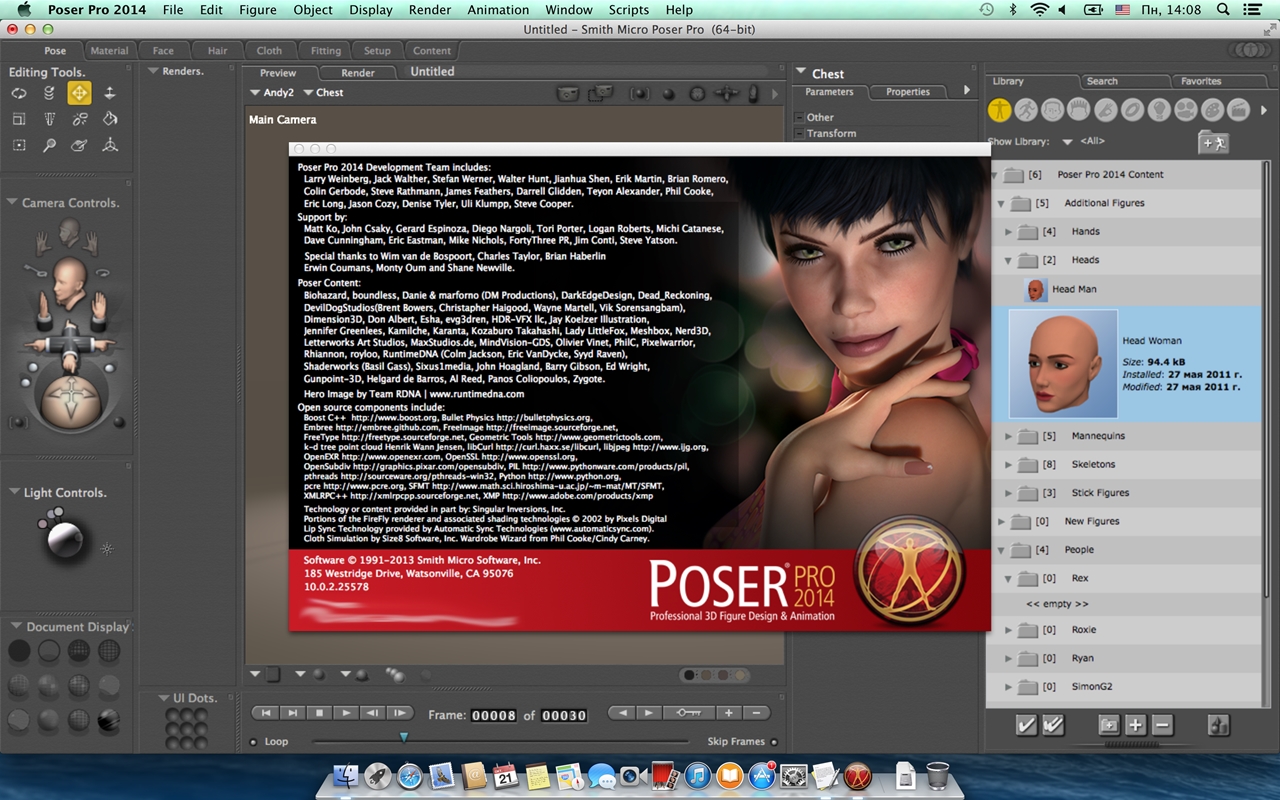Click the single checkmark apply button
Screen dimensions: 1280x800
point(1027,725)
